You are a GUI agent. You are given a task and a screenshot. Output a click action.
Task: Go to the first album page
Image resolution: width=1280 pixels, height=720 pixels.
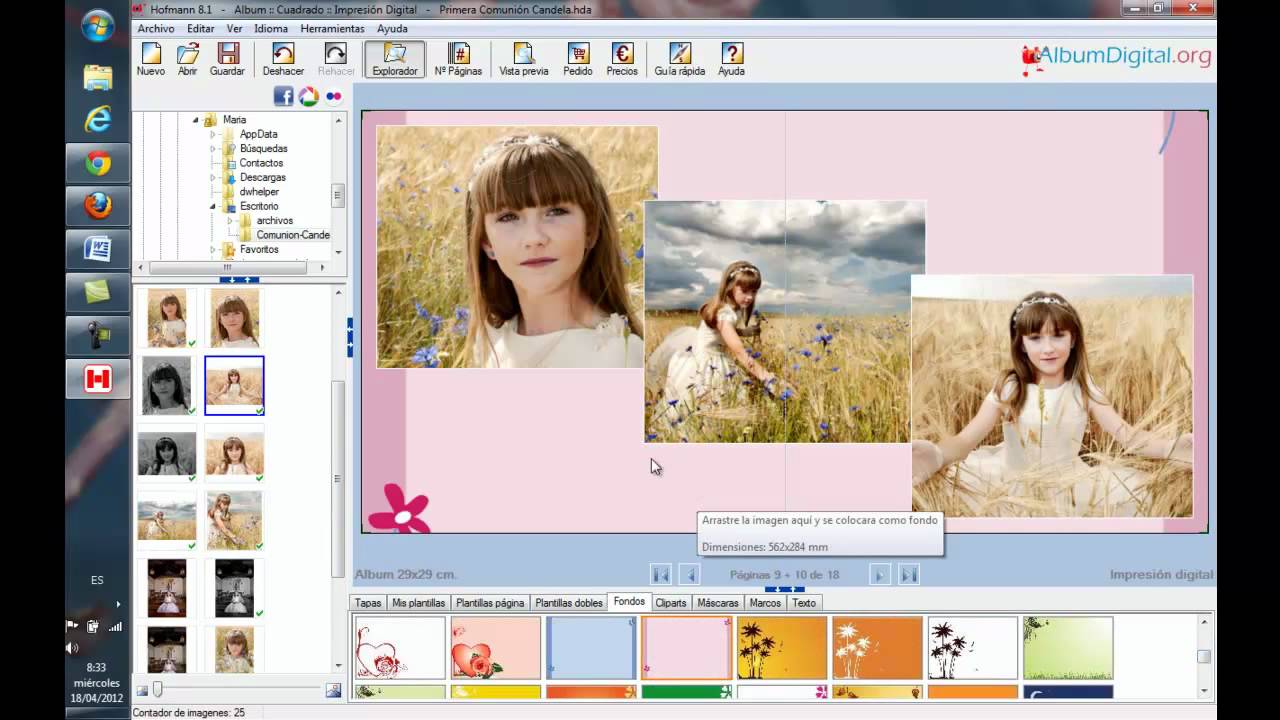[661, 574]
